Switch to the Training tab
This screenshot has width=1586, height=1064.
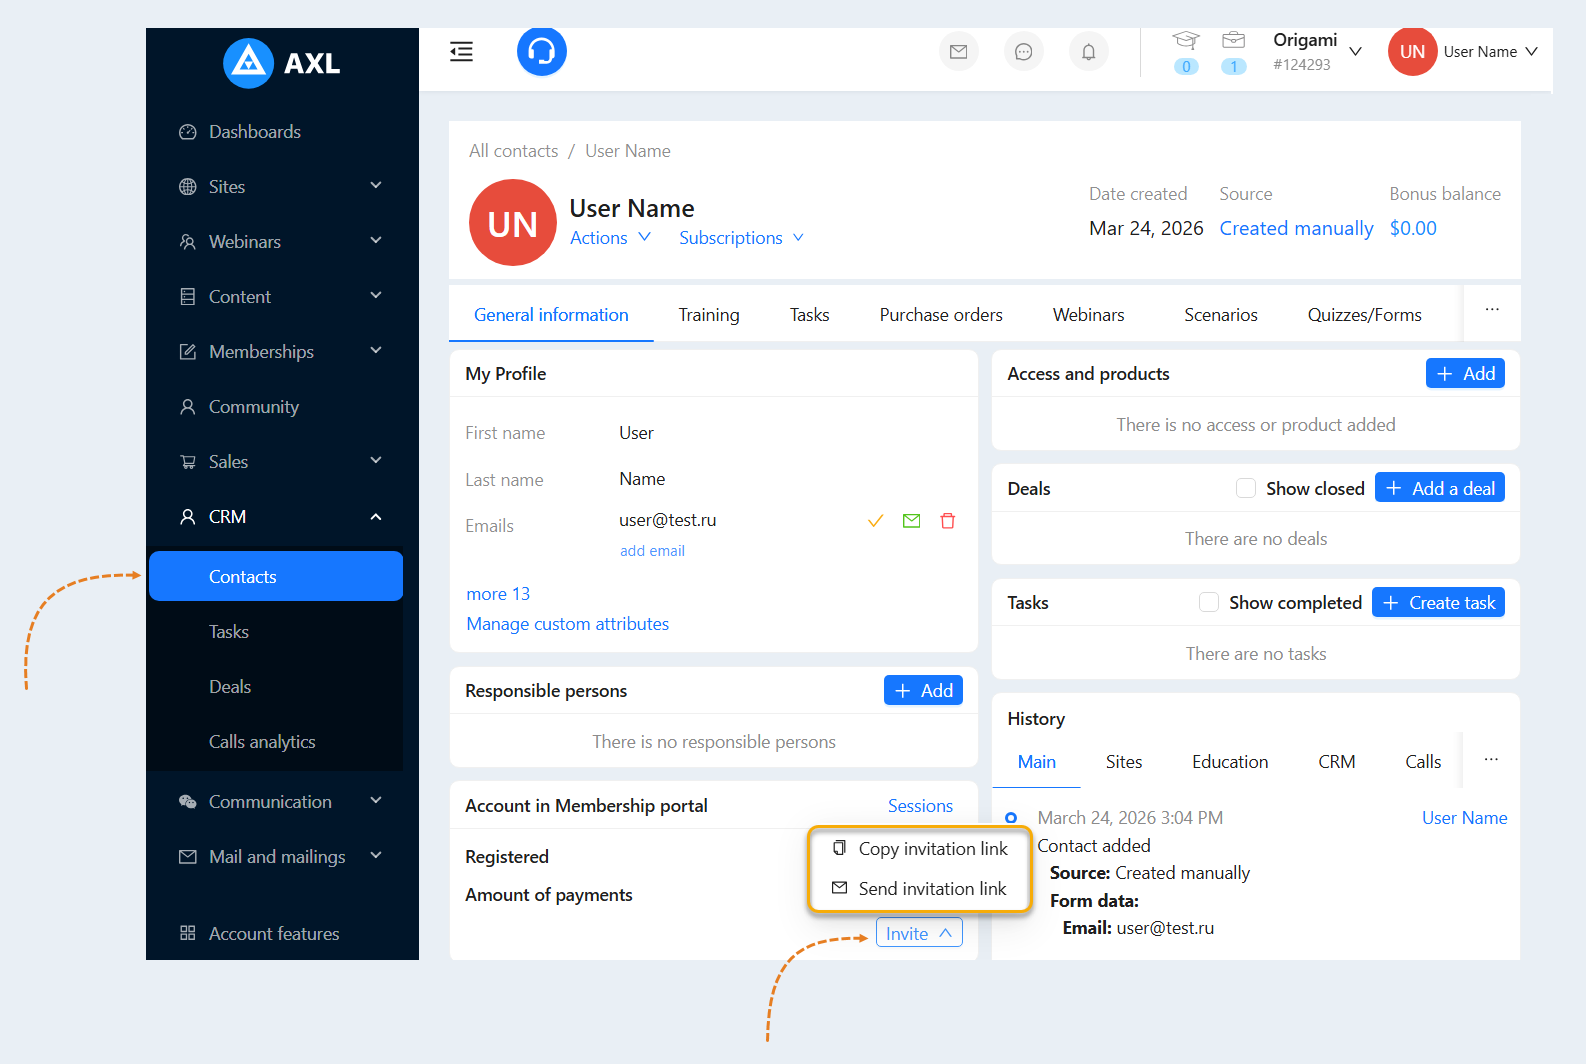tap(709, 315)
